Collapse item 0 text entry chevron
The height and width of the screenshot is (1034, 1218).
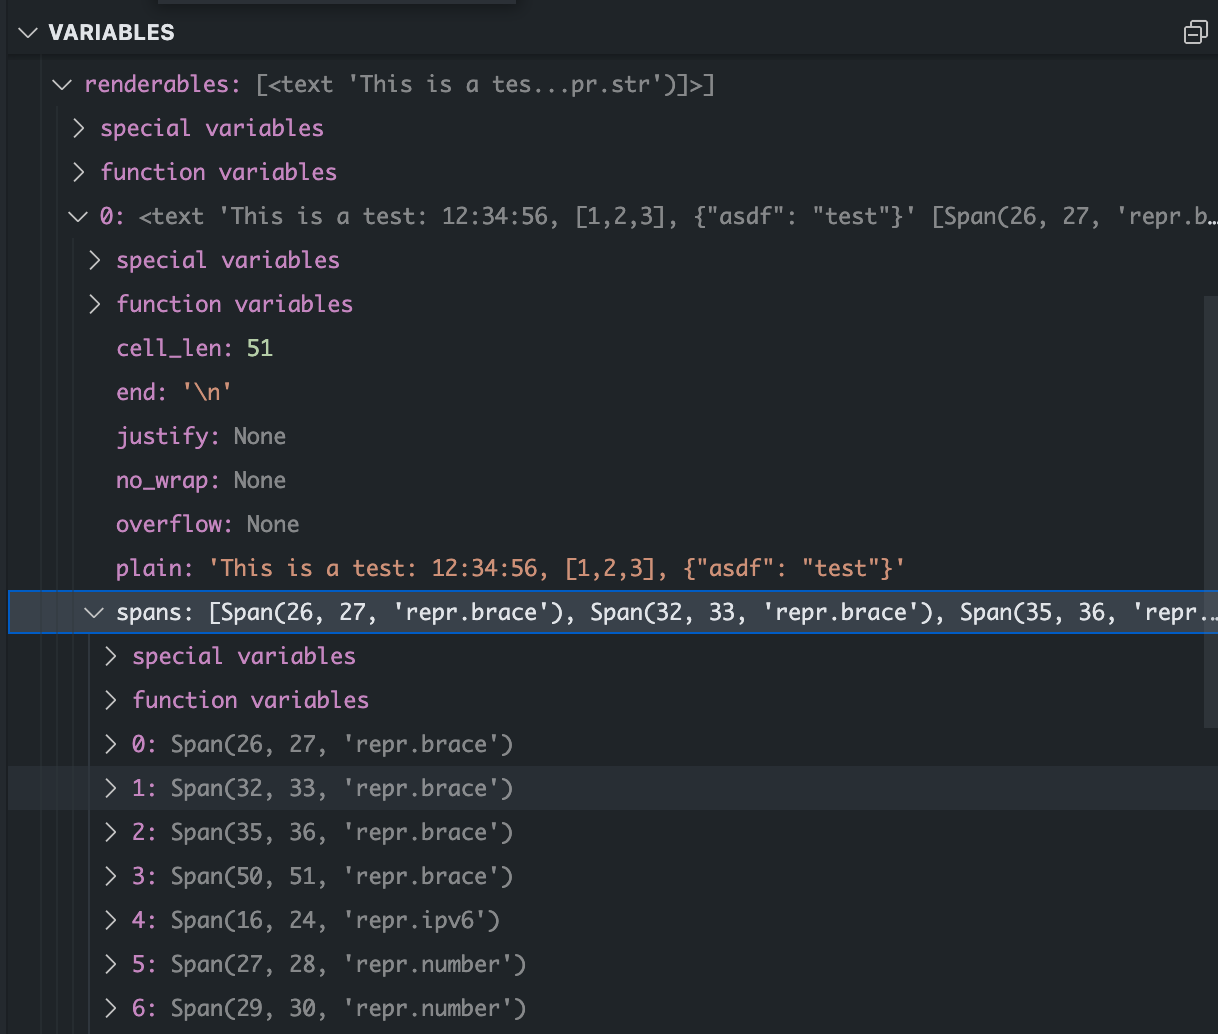tap(78, 217)
